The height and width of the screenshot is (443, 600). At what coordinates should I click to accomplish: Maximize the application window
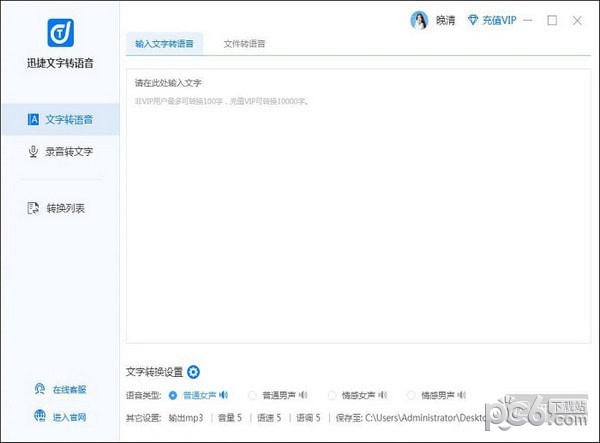click(x=552, y=20)
